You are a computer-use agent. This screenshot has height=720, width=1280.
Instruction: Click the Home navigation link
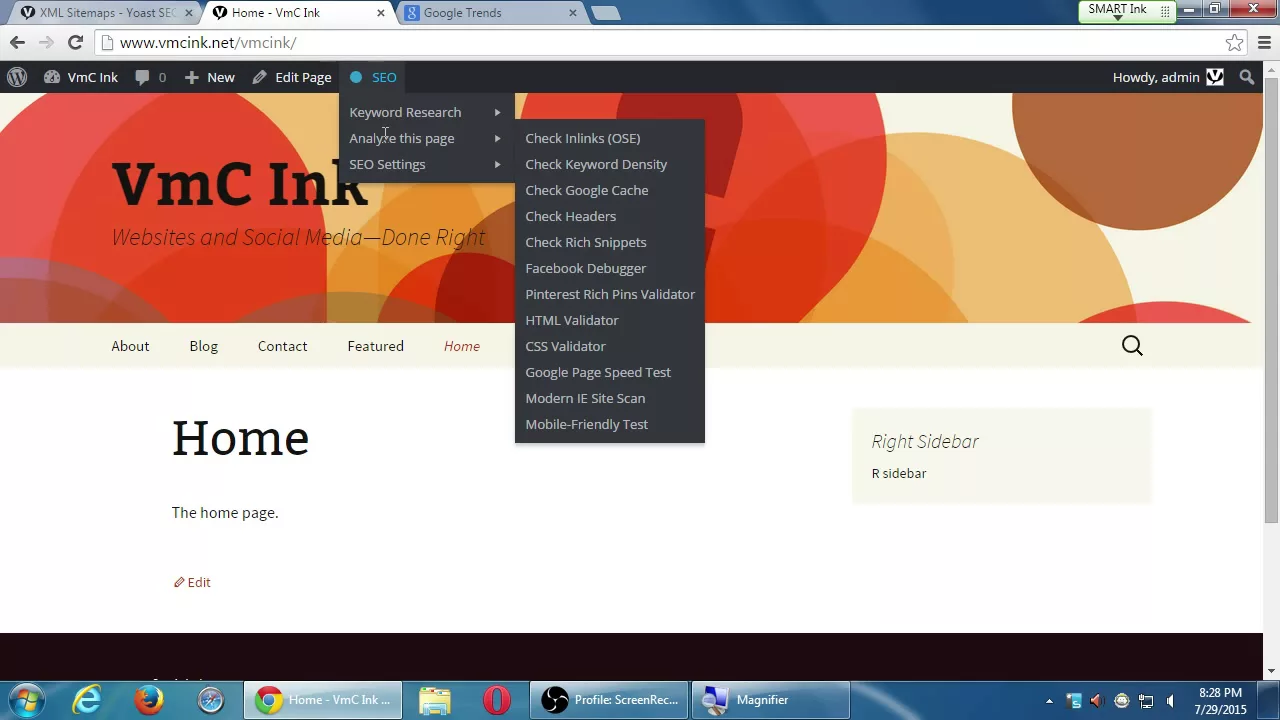coord(462,346)
